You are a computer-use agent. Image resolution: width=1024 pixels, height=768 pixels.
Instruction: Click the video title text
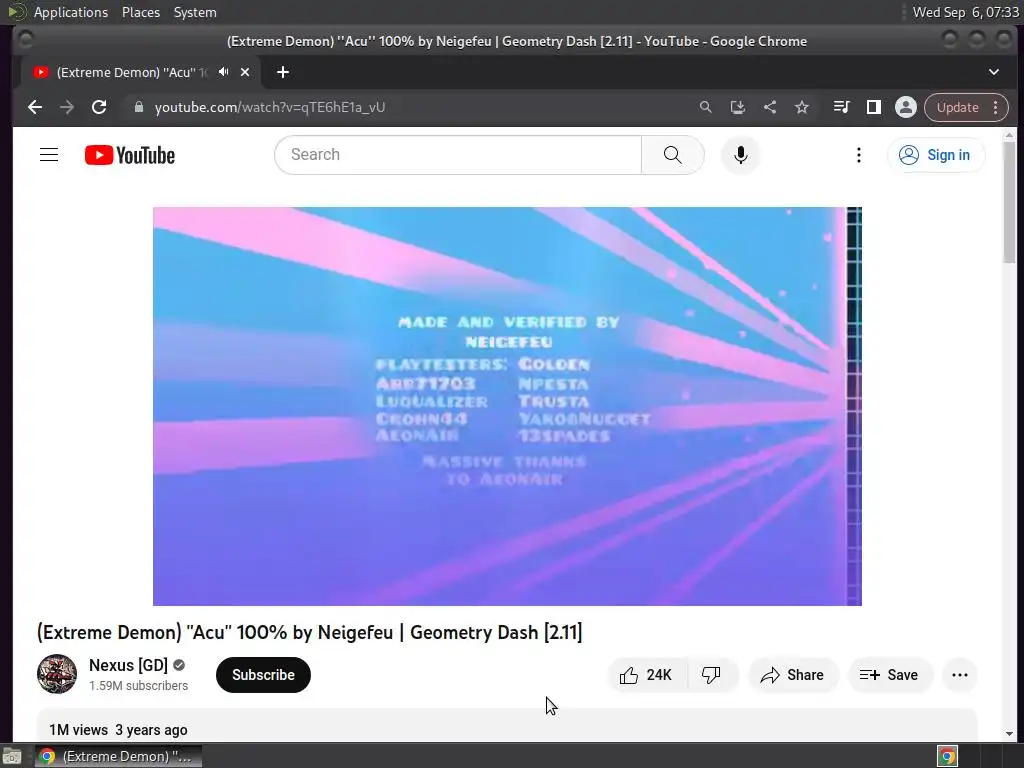click(310, 632)
